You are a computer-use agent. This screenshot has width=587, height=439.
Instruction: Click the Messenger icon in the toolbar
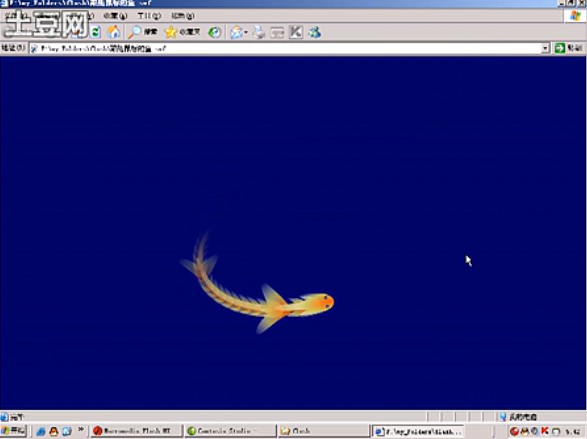pos(314,32)
